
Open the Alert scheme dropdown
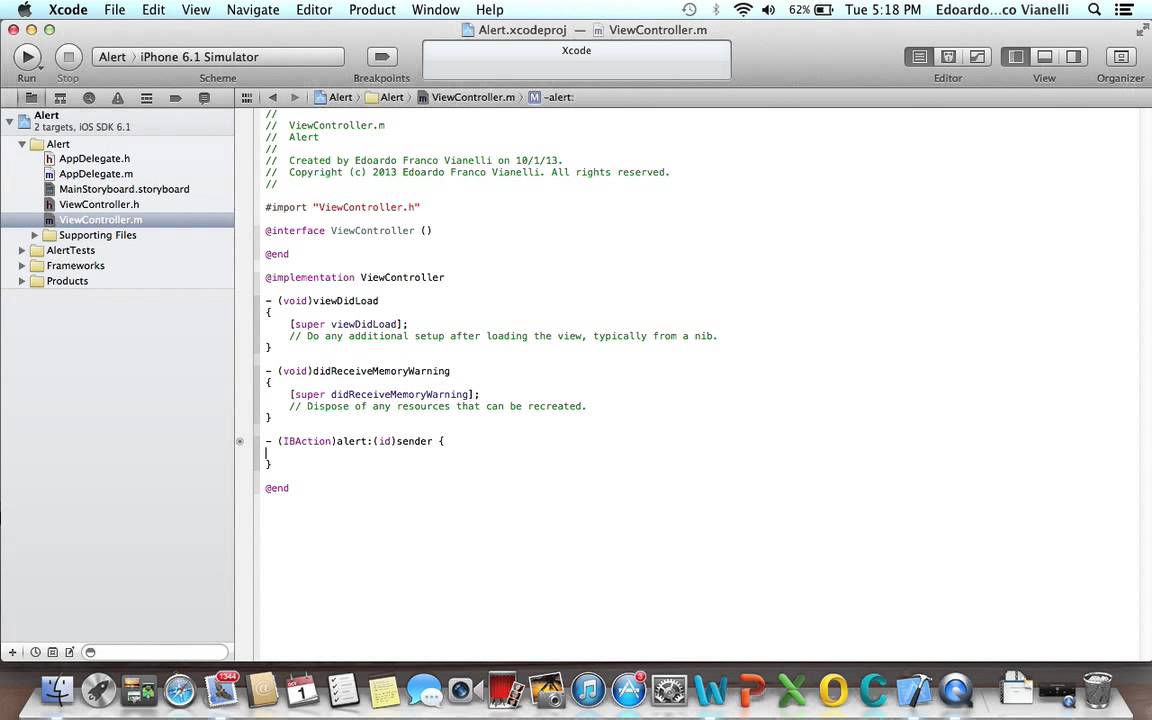112,57
